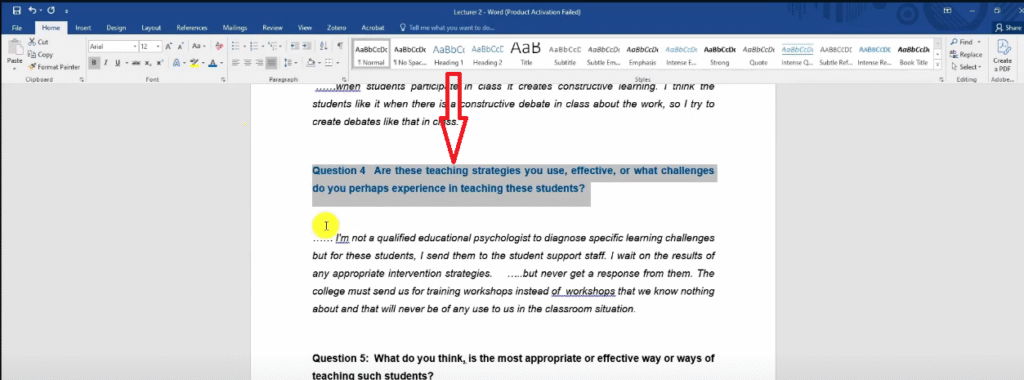Switch to the Layout tab
This screenshot has width=1024, height=380.
click(151, 28)
